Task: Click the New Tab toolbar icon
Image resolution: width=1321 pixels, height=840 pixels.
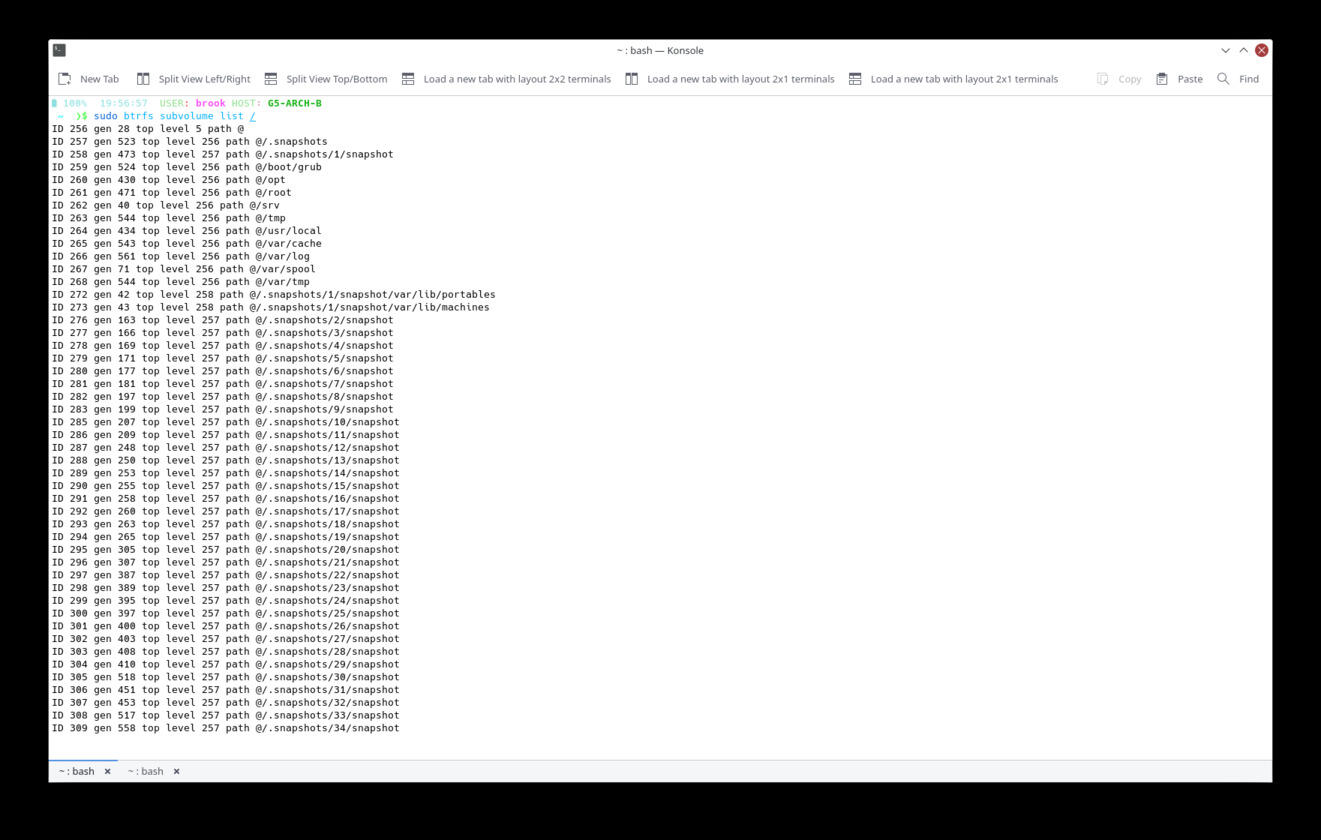Action: (x=65, y=79)
